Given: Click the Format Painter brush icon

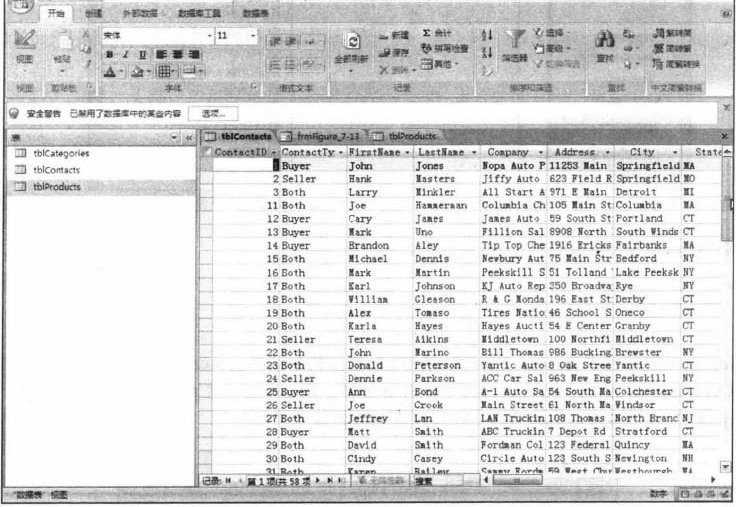Looking at the screenshot, I should point(87,63).
